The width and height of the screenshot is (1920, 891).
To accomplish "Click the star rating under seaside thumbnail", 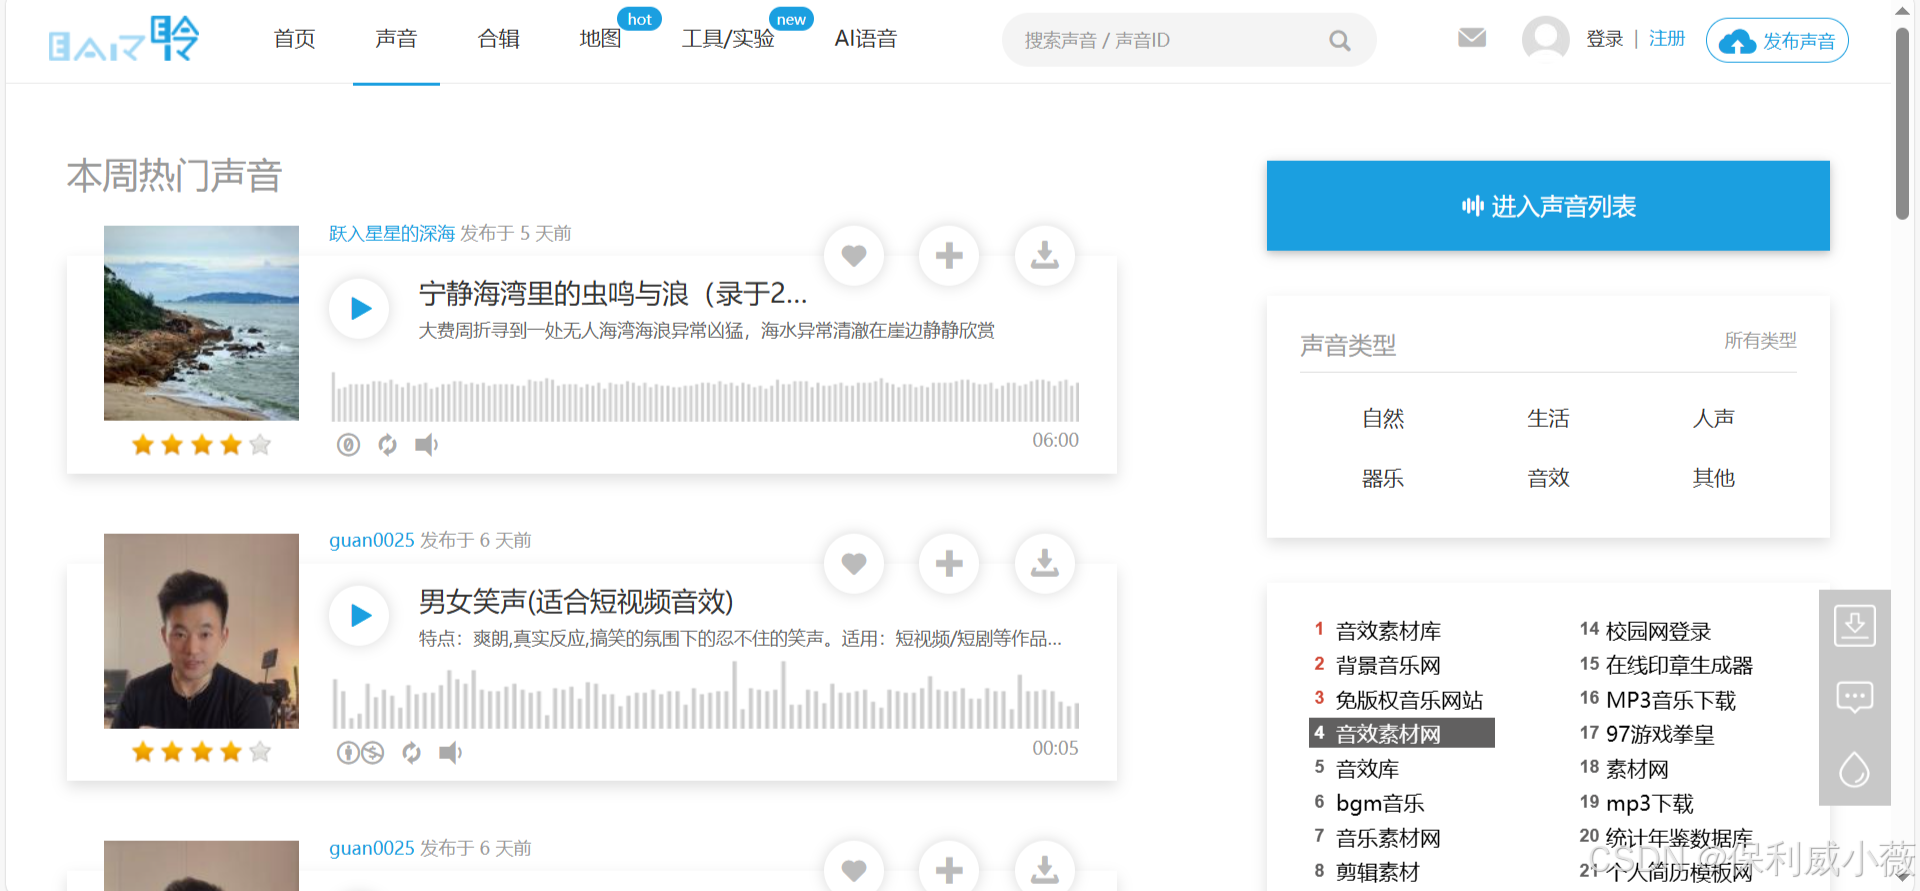I will tap(201, 445).
